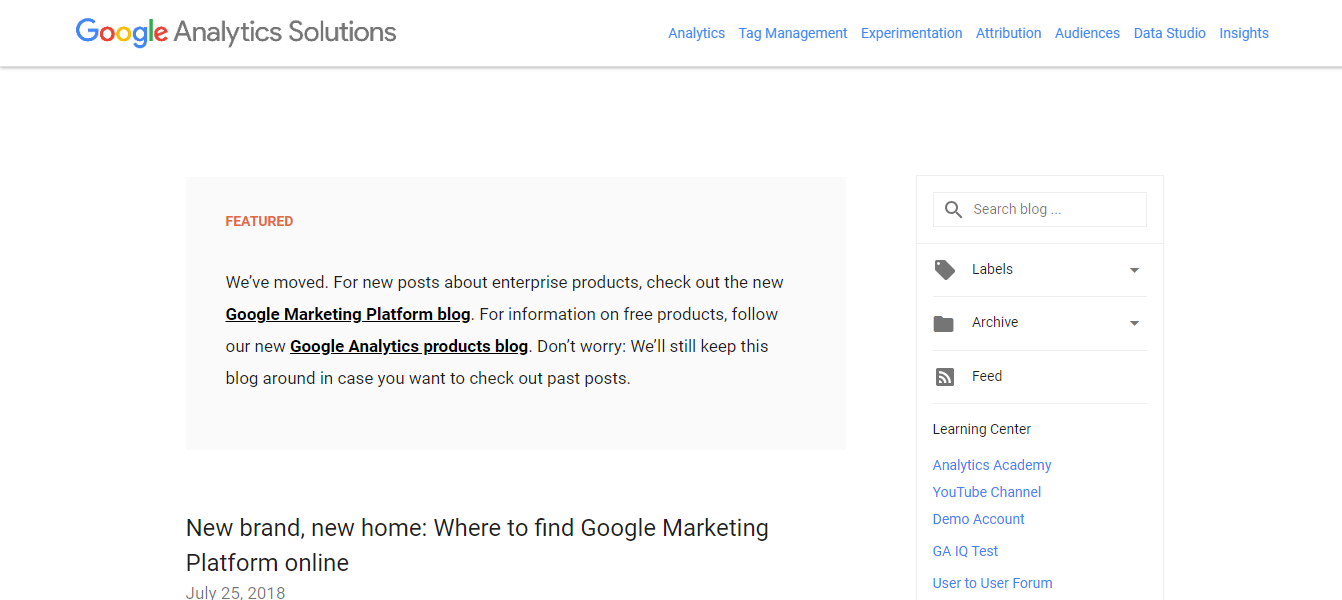This screenshot has height=600, width=1342.
Task: Click the Archive row text
Action: pyautogui.click(x=995, y=322)
